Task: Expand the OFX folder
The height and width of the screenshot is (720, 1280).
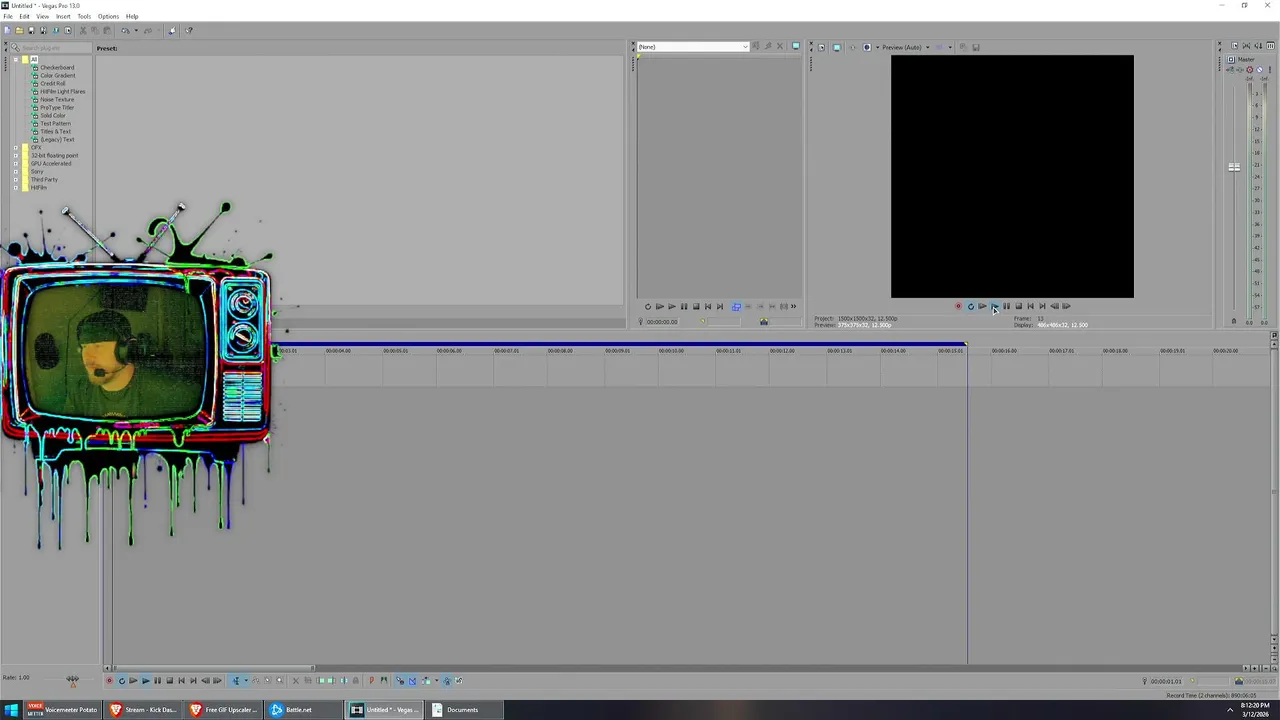Action: [16, 148]
